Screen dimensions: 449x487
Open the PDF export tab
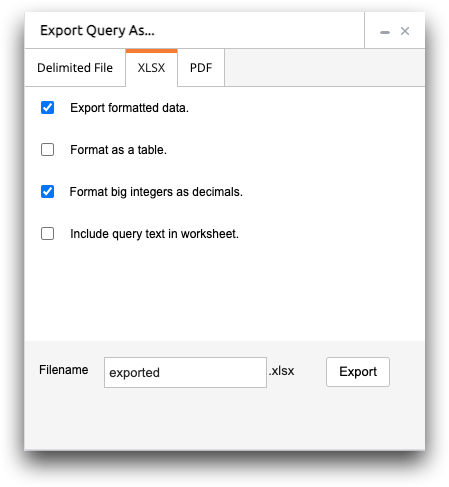(201, 68)
